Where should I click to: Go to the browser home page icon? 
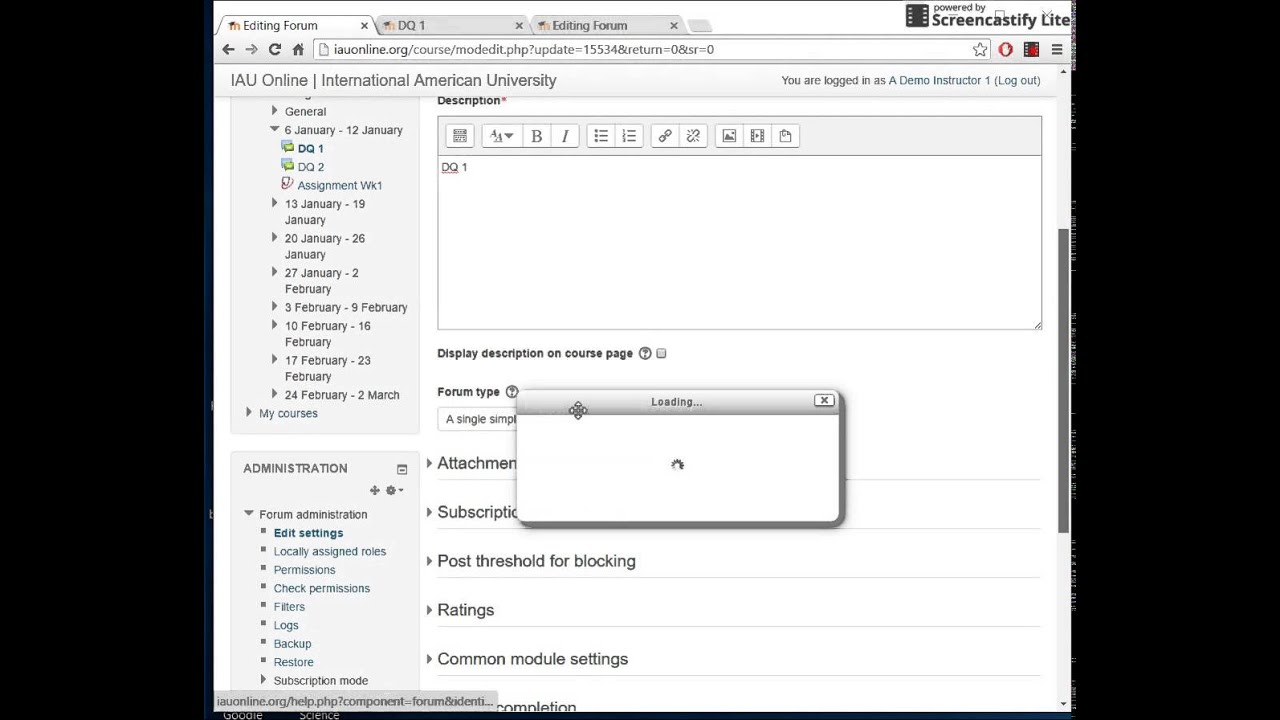tap(298, 49)
